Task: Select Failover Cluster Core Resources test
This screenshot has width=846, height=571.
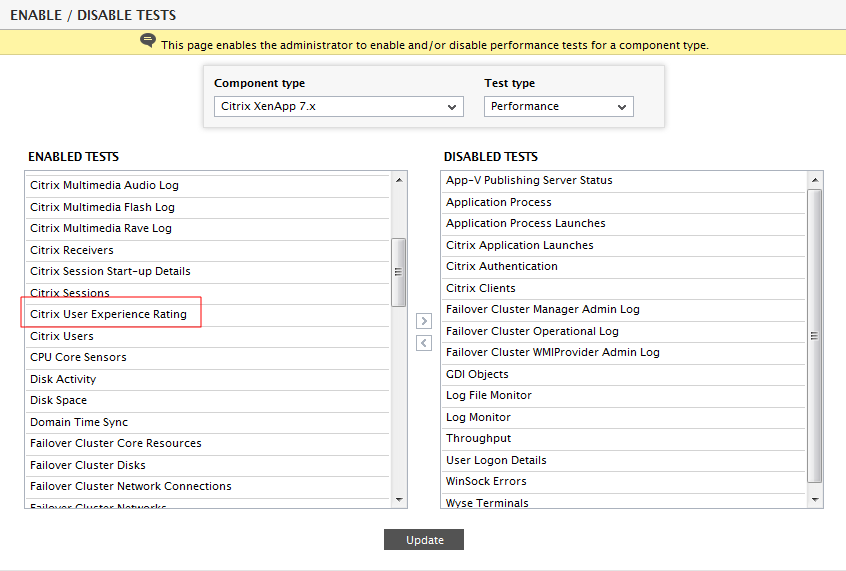Action: (208, 443)
